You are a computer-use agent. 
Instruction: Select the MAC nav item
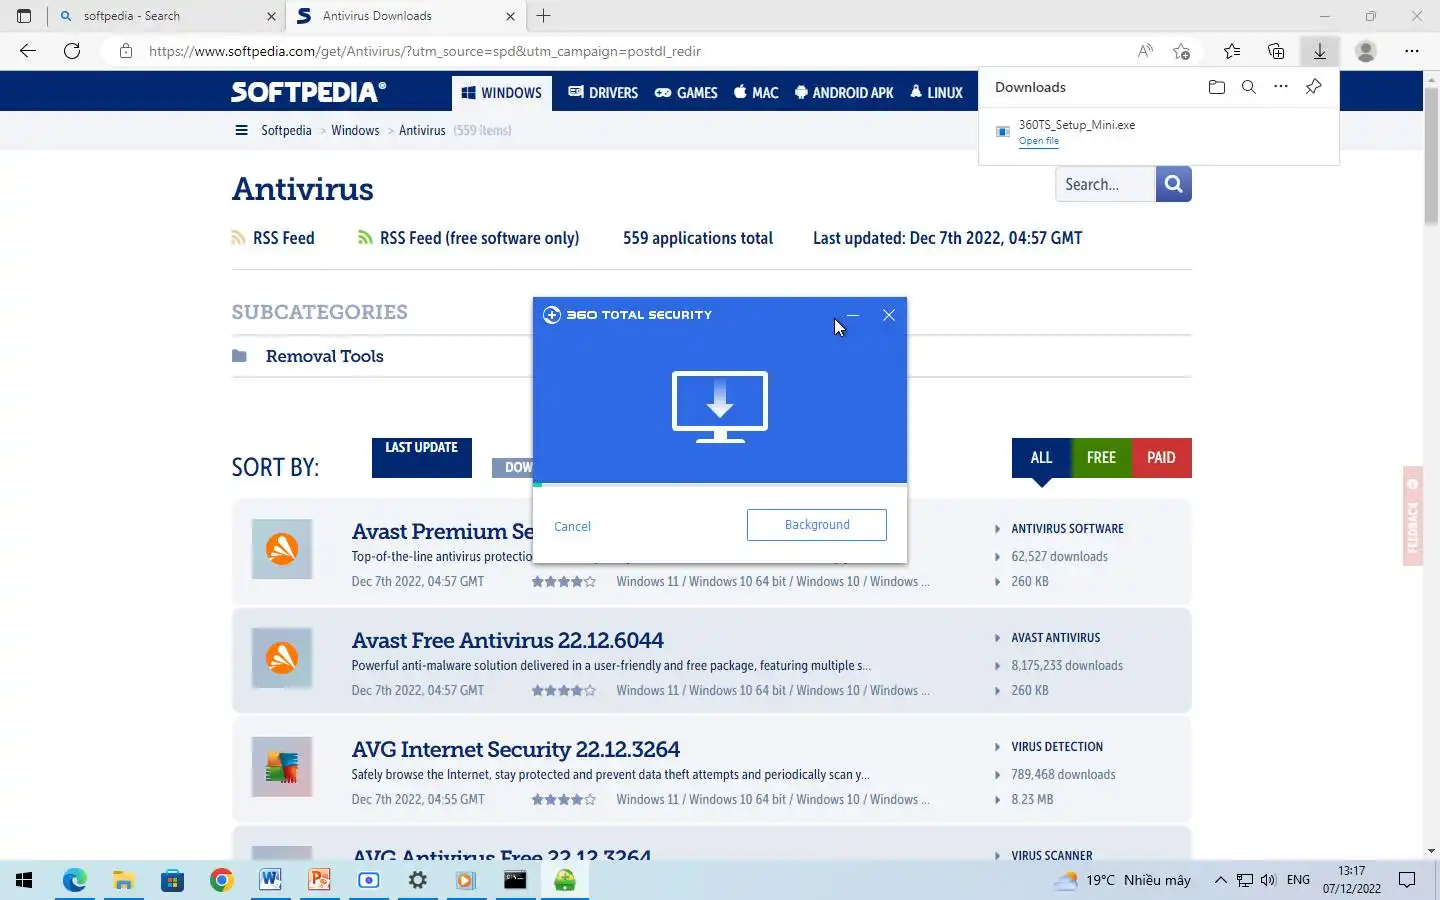(x=756, y=93)
